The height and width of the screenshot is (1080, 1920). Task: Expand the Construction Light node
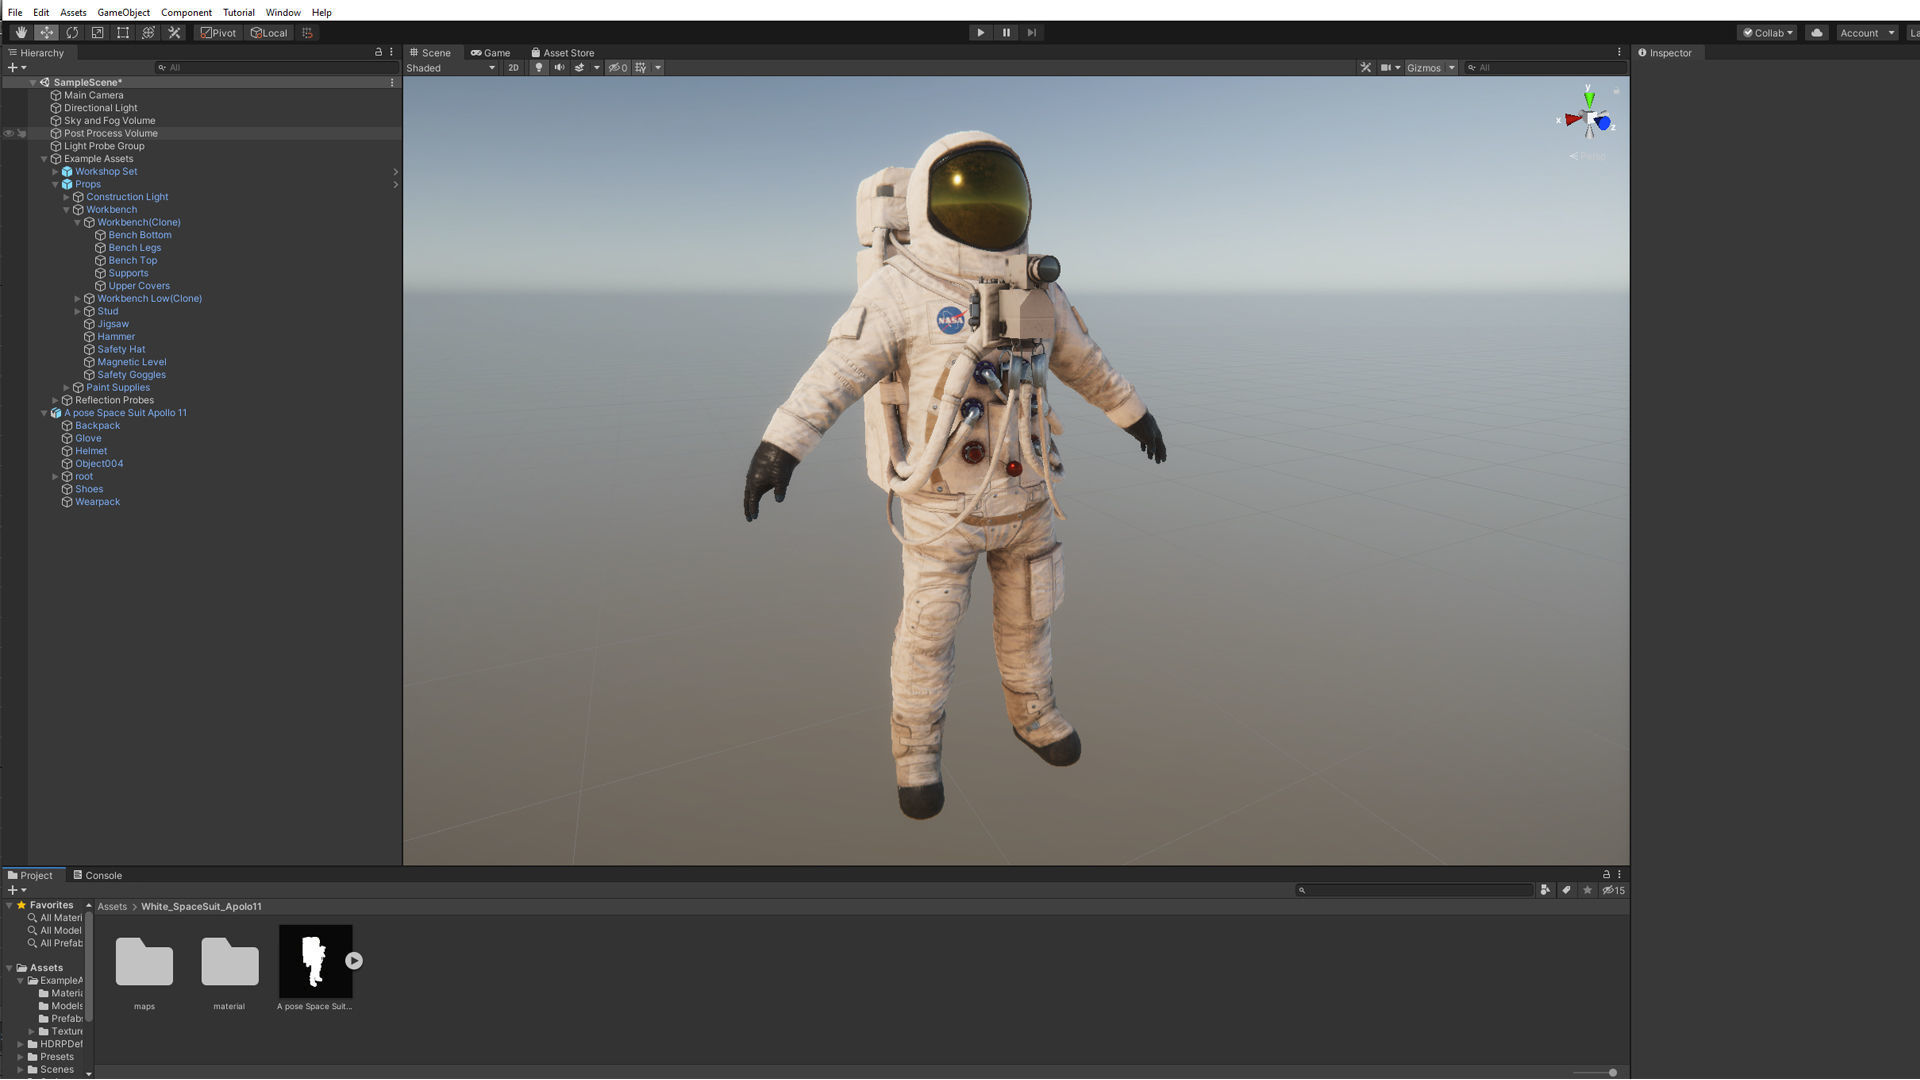click(66, 197)
